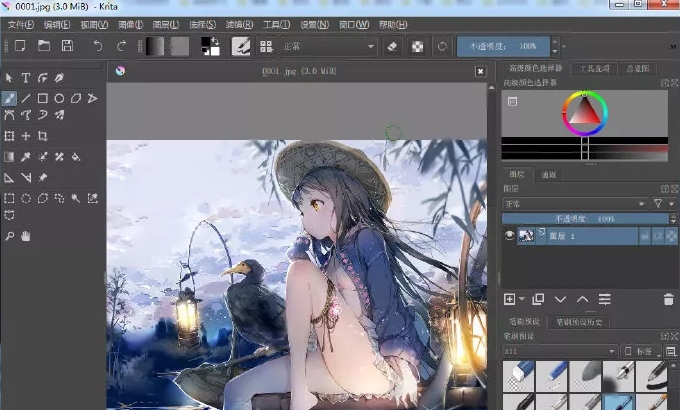This screenshot has height=410, width=680.
Task: Save the document with floppy icon
Action: tap(67, 46)
